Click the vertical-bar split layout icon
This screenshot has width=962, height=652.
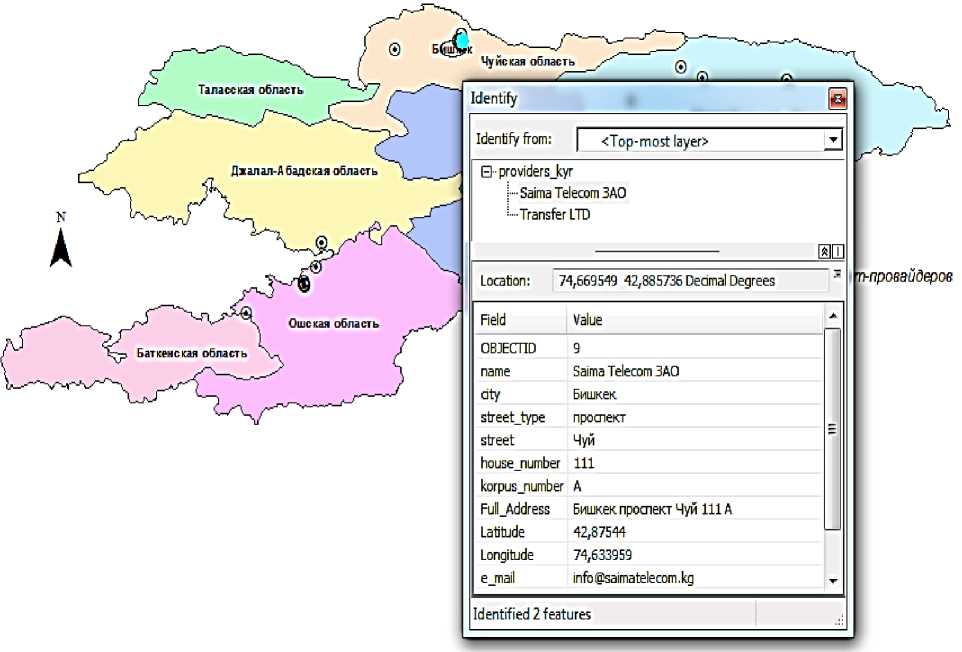(837, 251)
